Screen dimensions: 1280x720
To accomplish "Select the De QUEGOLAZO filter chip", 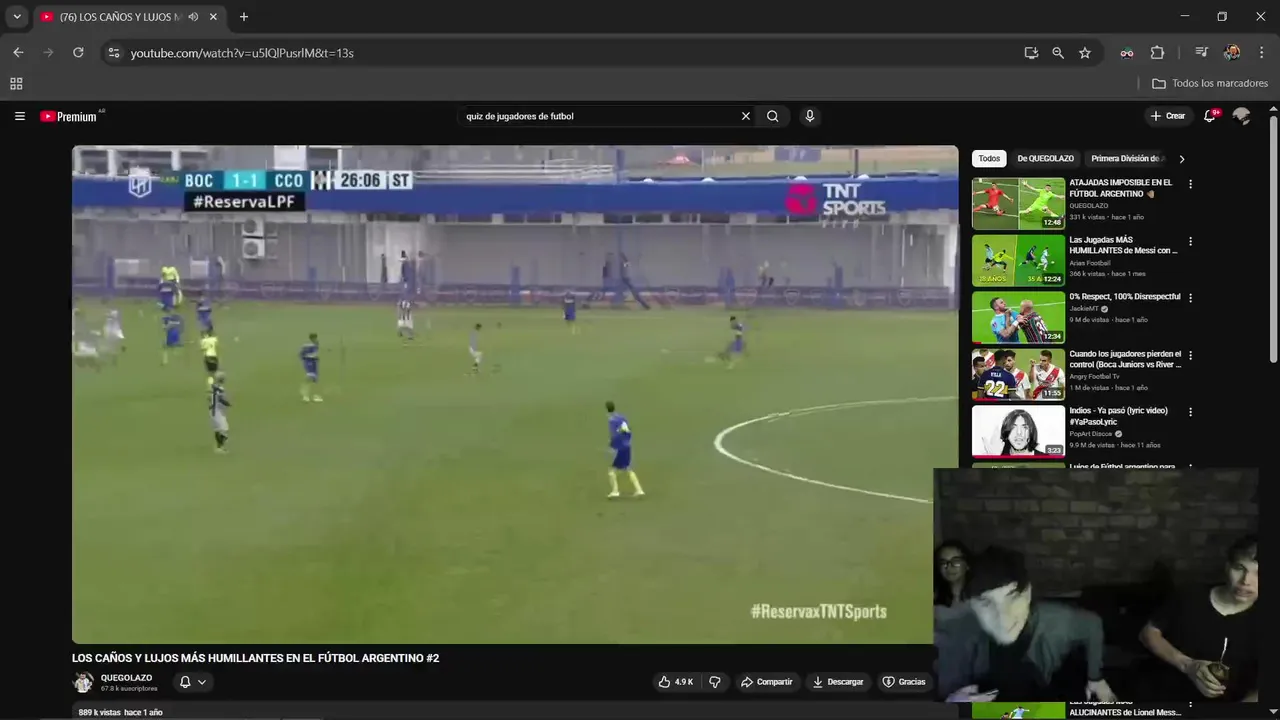I will (x=1045, y=159).
